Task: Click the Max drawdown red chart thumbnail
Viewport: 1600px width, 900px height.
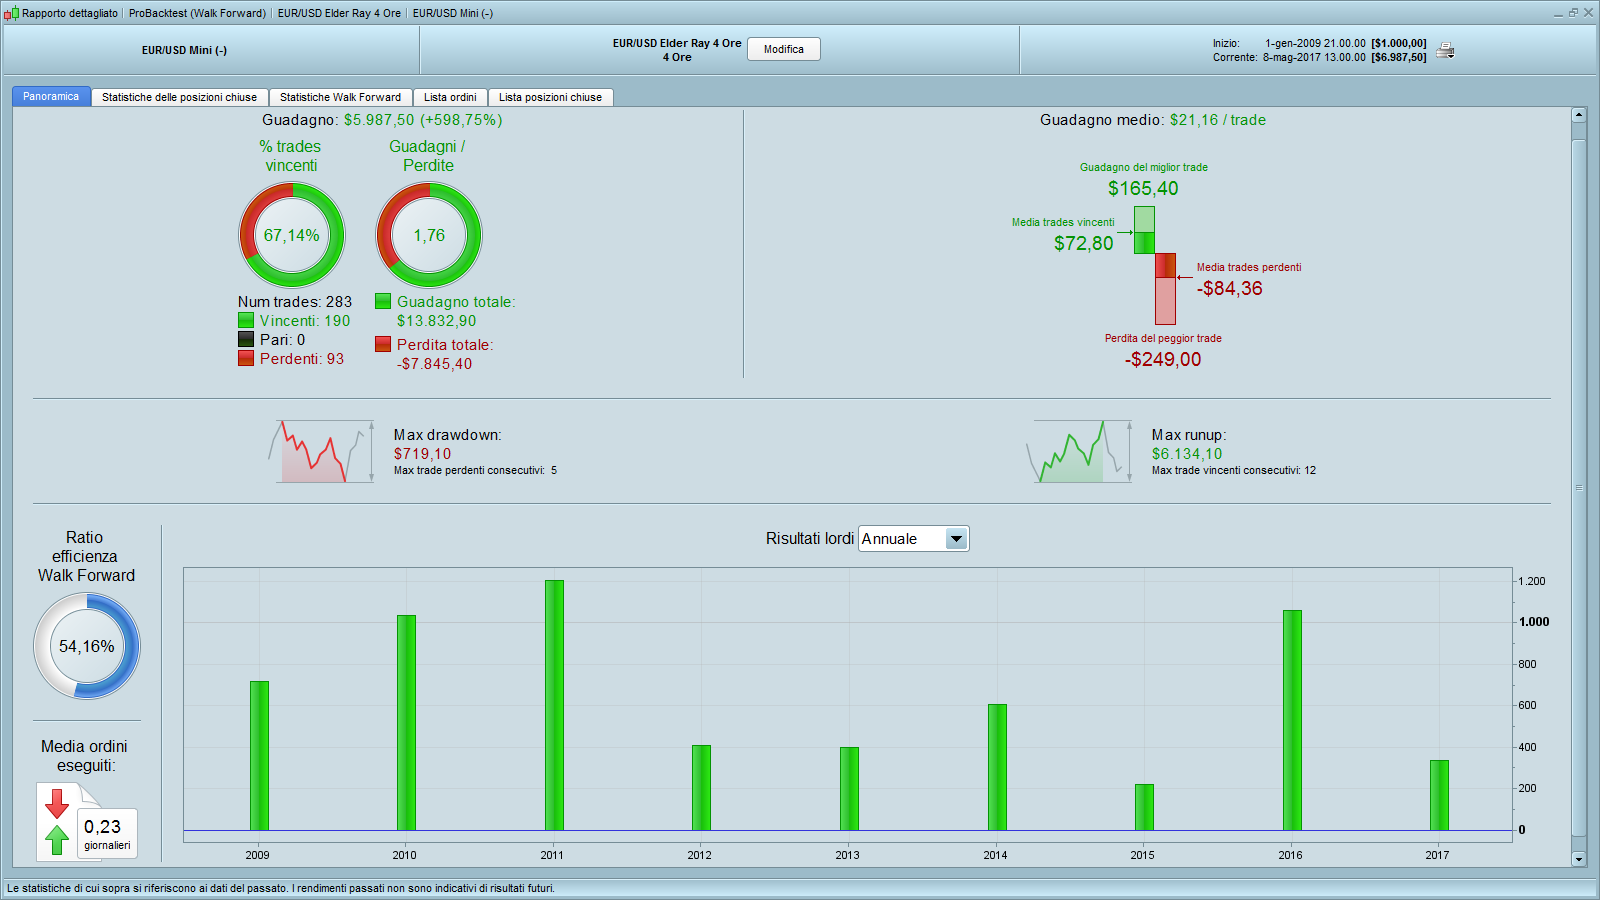Action: tap(320, 451)
